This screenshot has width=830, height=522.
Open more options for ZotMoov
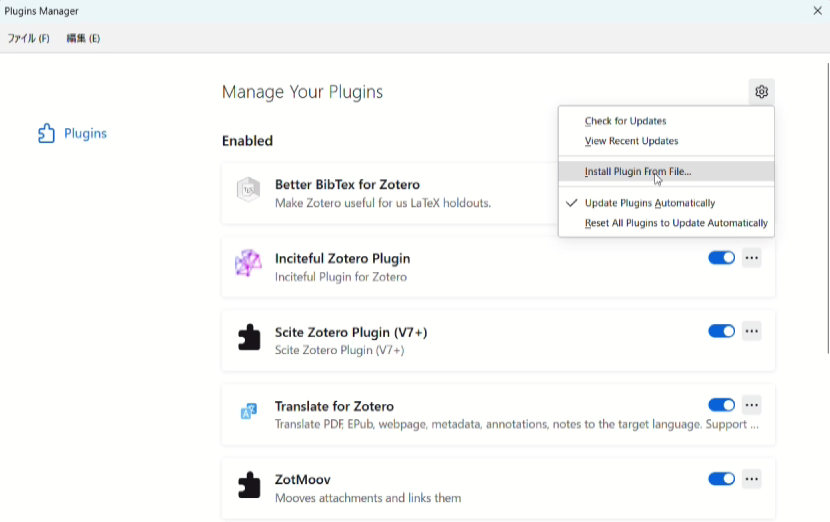click(752, 479)
